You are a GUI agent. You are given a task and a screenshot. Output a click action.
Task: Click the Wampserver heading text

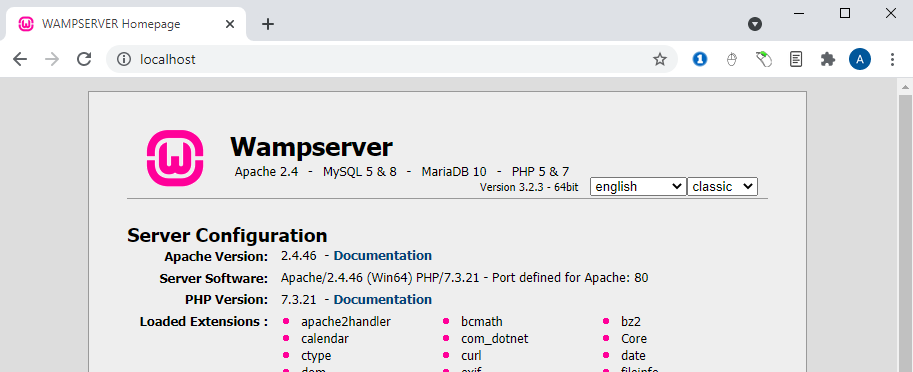(312, 146)
